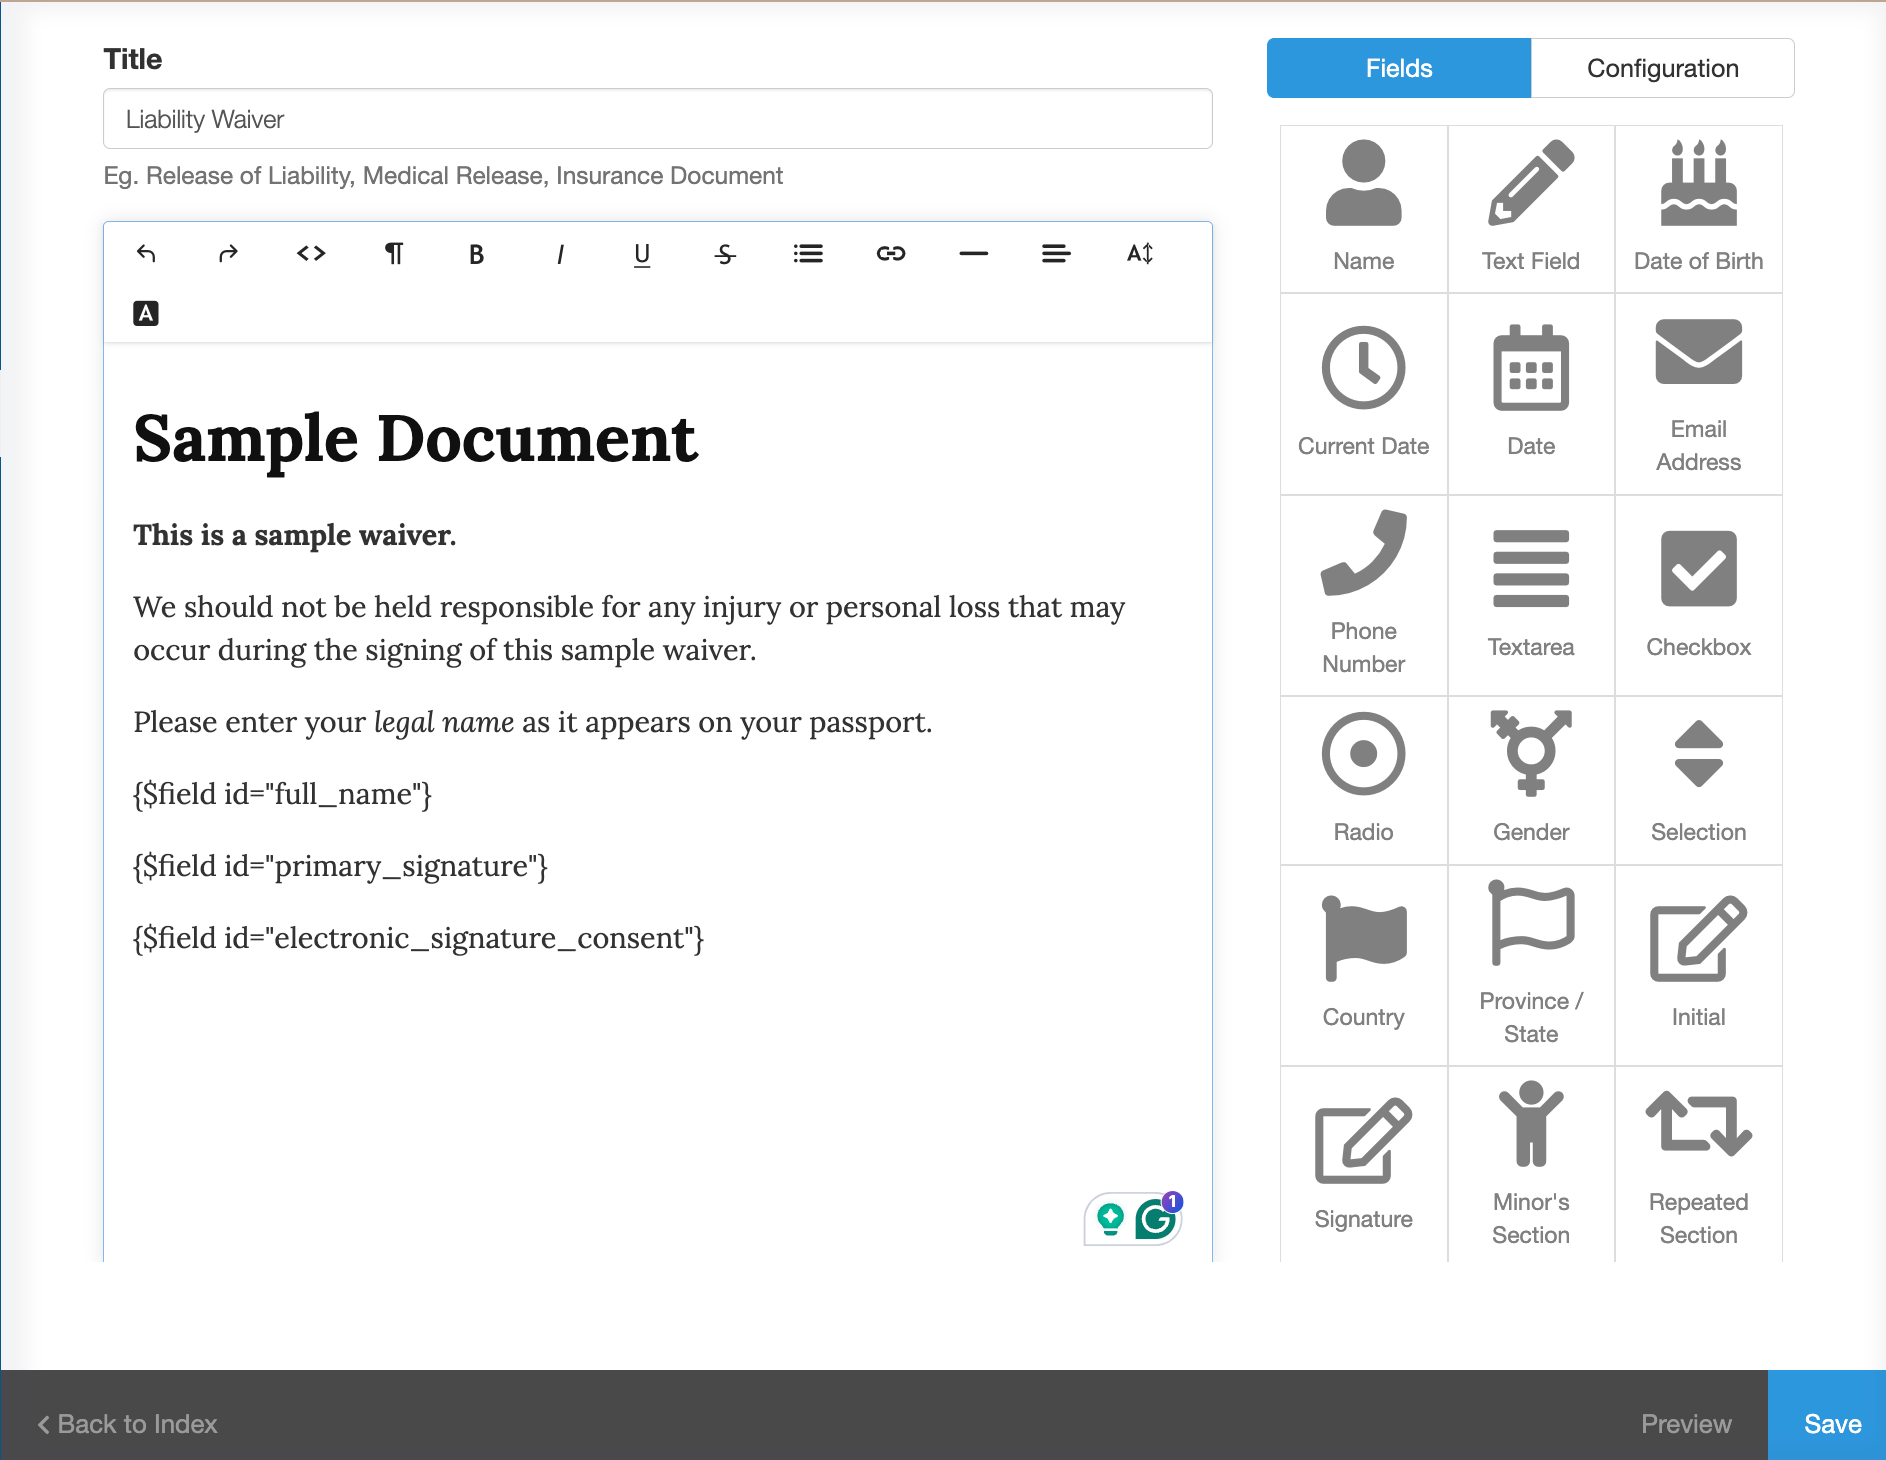Insert a horizontal line

974,254
